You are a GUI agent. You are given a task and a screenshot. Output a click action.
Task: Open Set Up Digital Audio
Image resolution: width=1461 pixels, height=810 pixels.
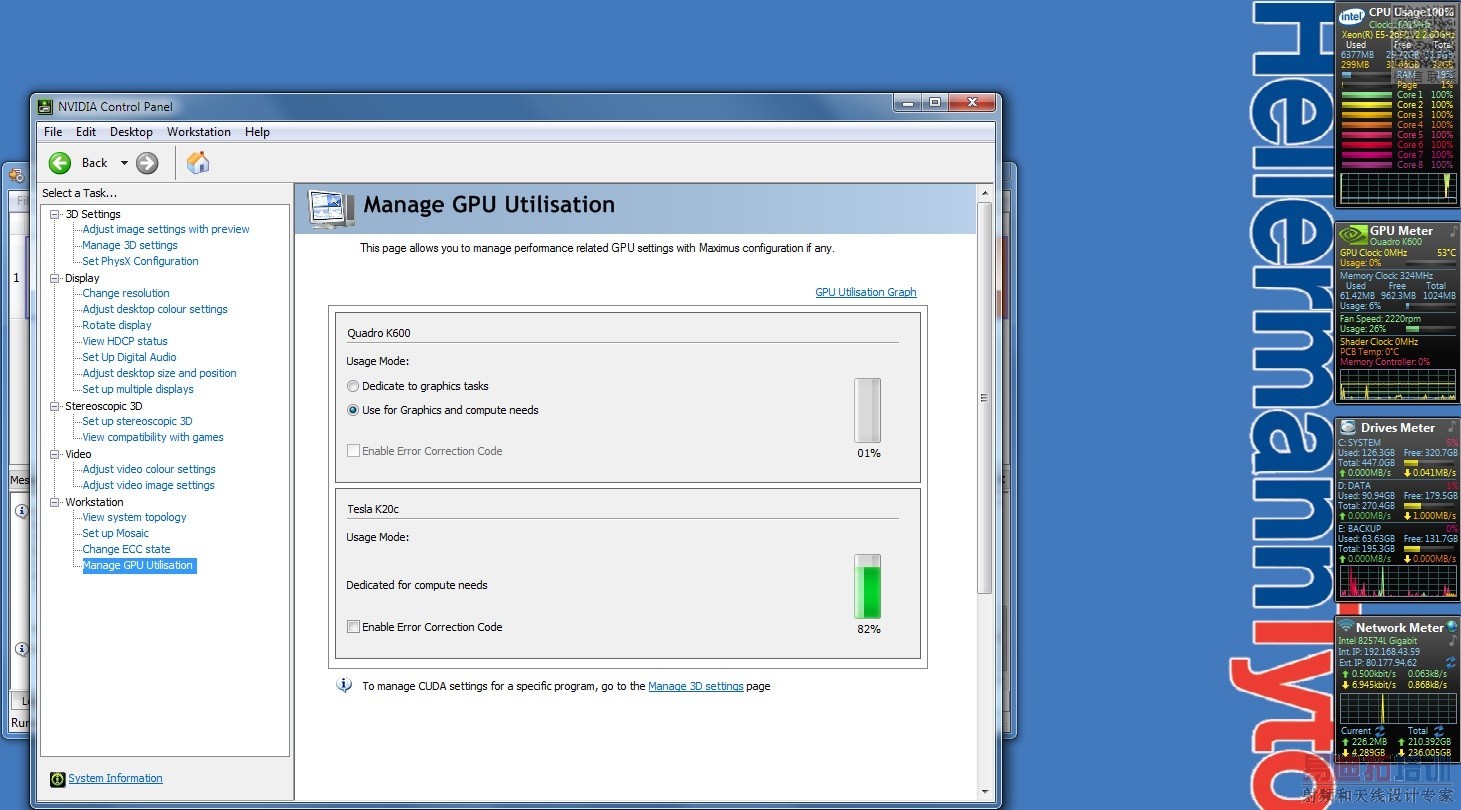[x=129, y=357]
